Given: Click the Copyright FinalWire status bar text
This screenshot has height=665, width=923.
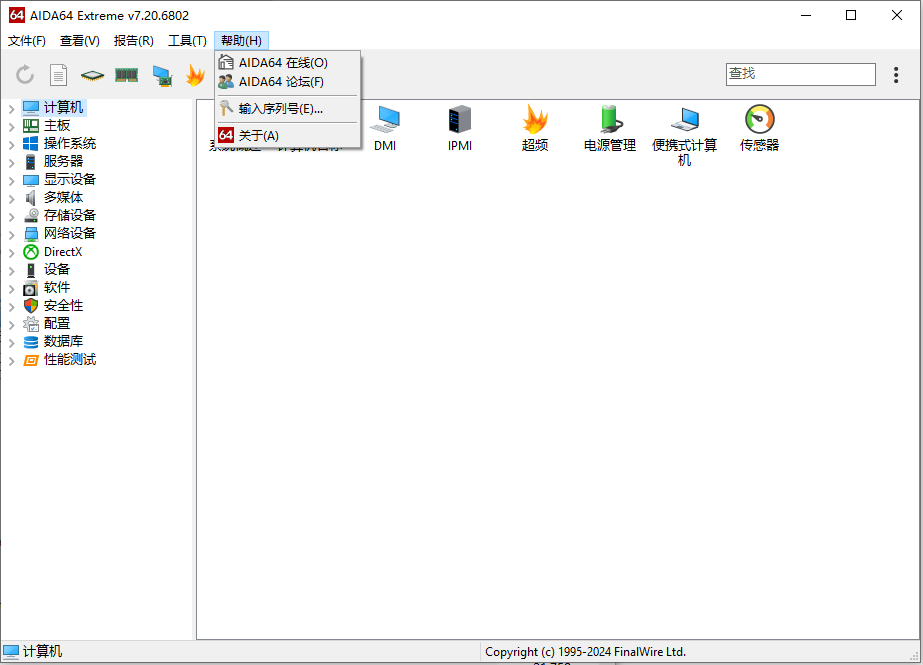Looking at the screenshot, I should coord(585,652).
